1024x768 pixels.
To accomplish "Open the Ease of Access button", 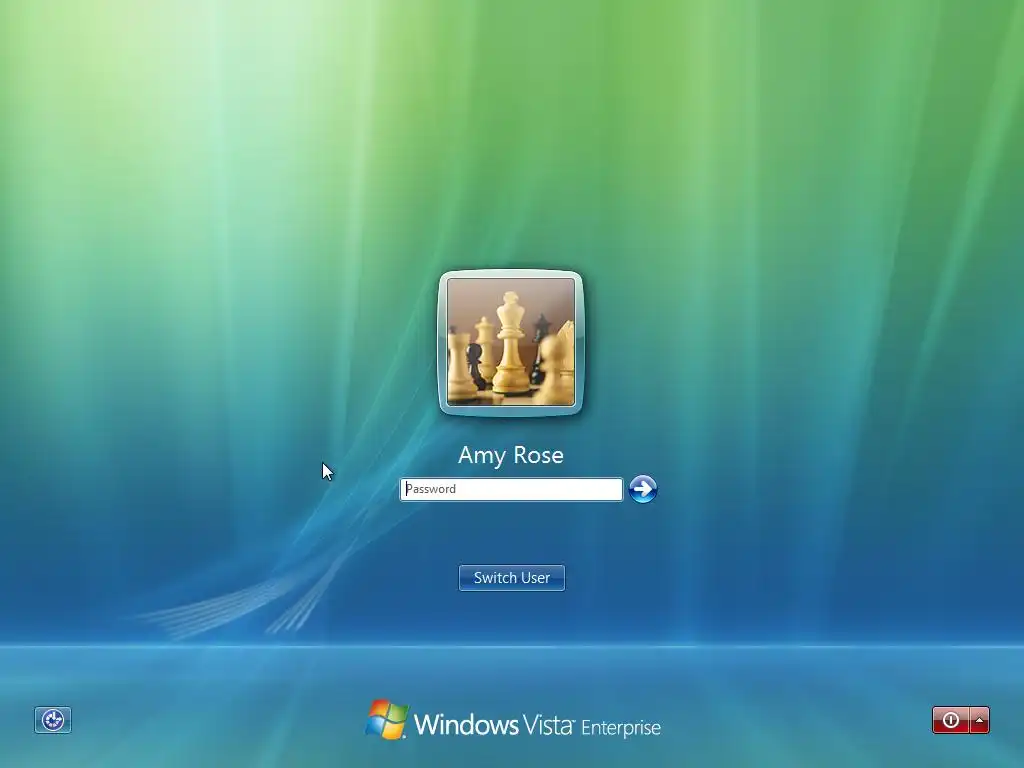I will tap(53, 720).
